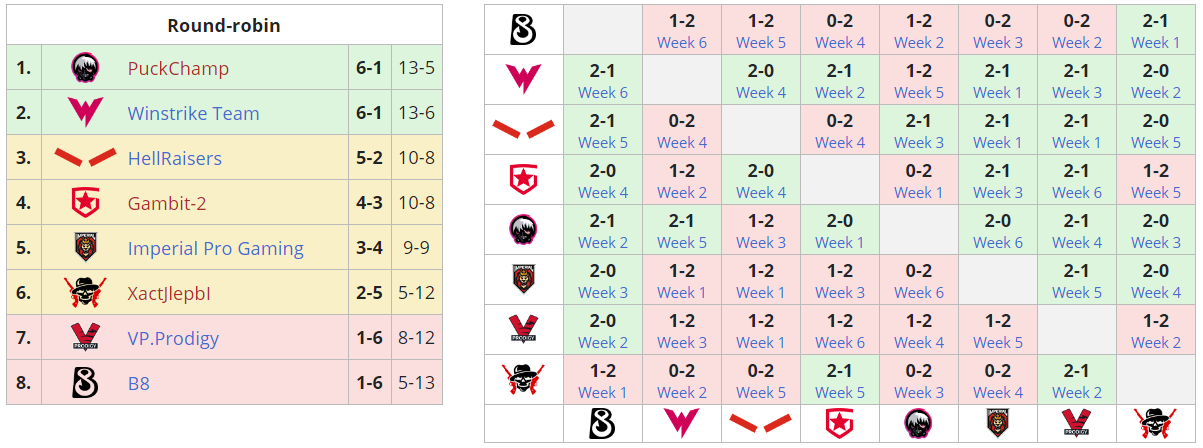Click the PuckChamp logo in the standings table
1203x448 pixels.
click(x=84, y=68)
